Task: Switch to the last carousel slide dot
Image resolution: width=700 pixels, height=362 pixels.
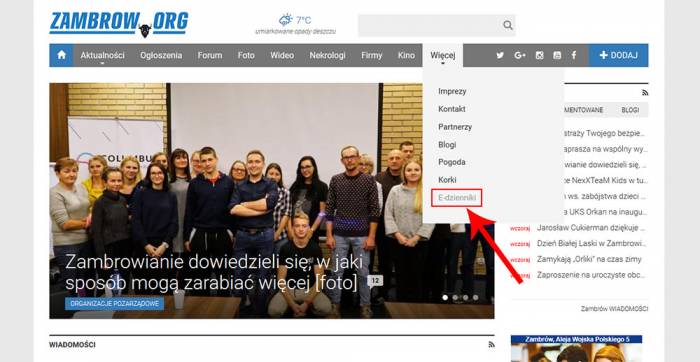Action: (475, 297)
